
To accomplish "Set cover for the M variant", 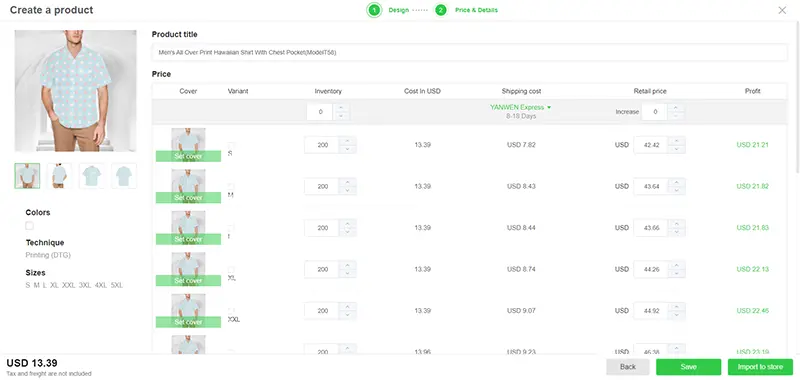I will tap(188, 197).
